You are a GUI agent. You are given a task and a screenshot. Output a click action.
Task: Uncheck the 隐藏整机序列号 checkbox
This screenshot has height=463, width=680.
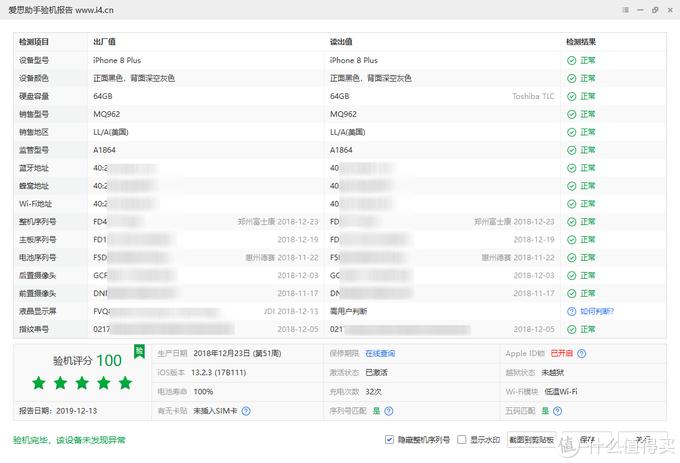tap(389, 440)
